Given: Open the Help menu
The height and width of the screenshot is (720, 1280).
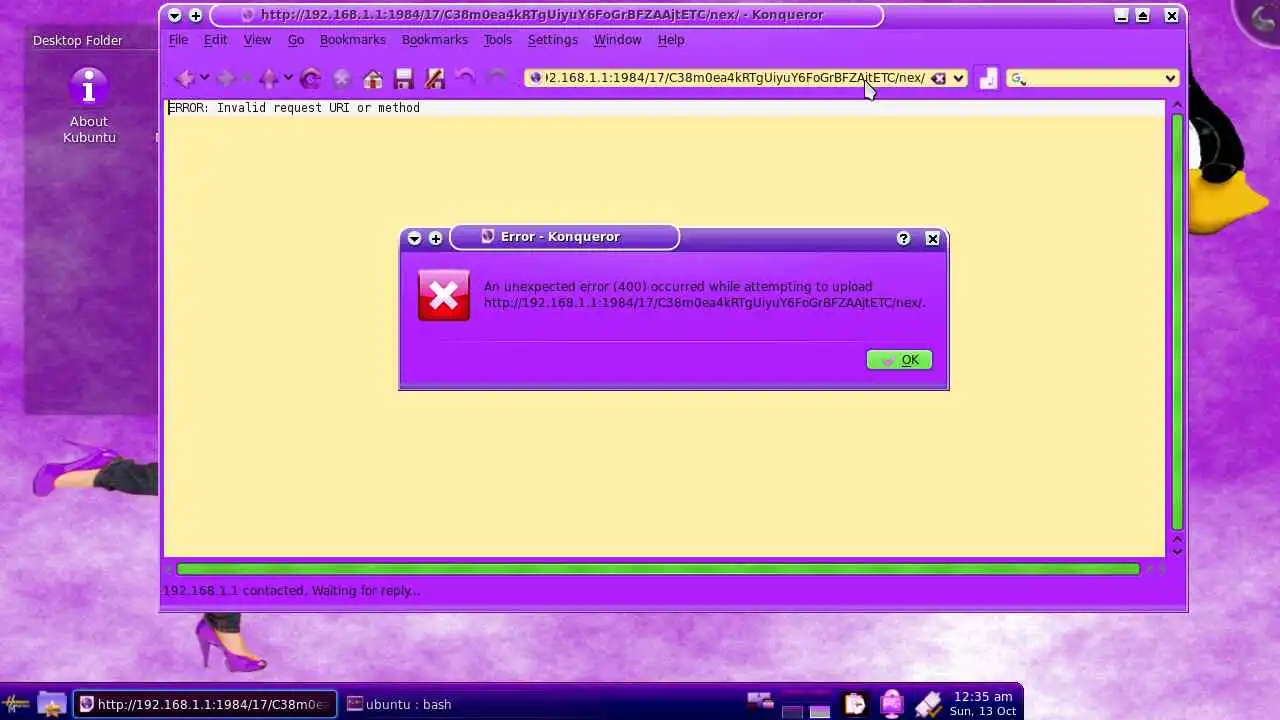Looking at the screenshot, I should 671,40.
